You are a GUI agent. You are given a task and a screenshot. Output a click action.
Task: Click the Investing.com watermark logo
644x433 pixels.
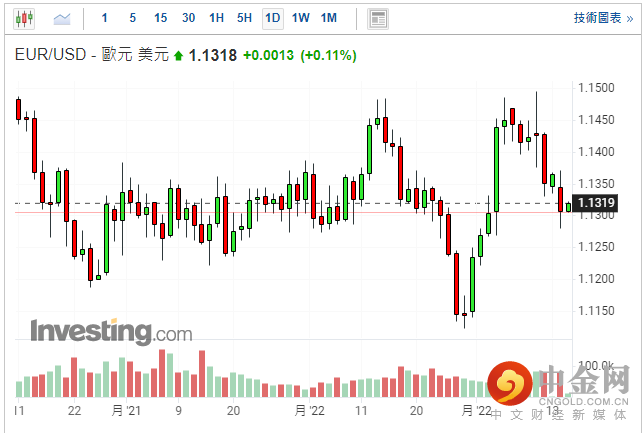(111, 331)
